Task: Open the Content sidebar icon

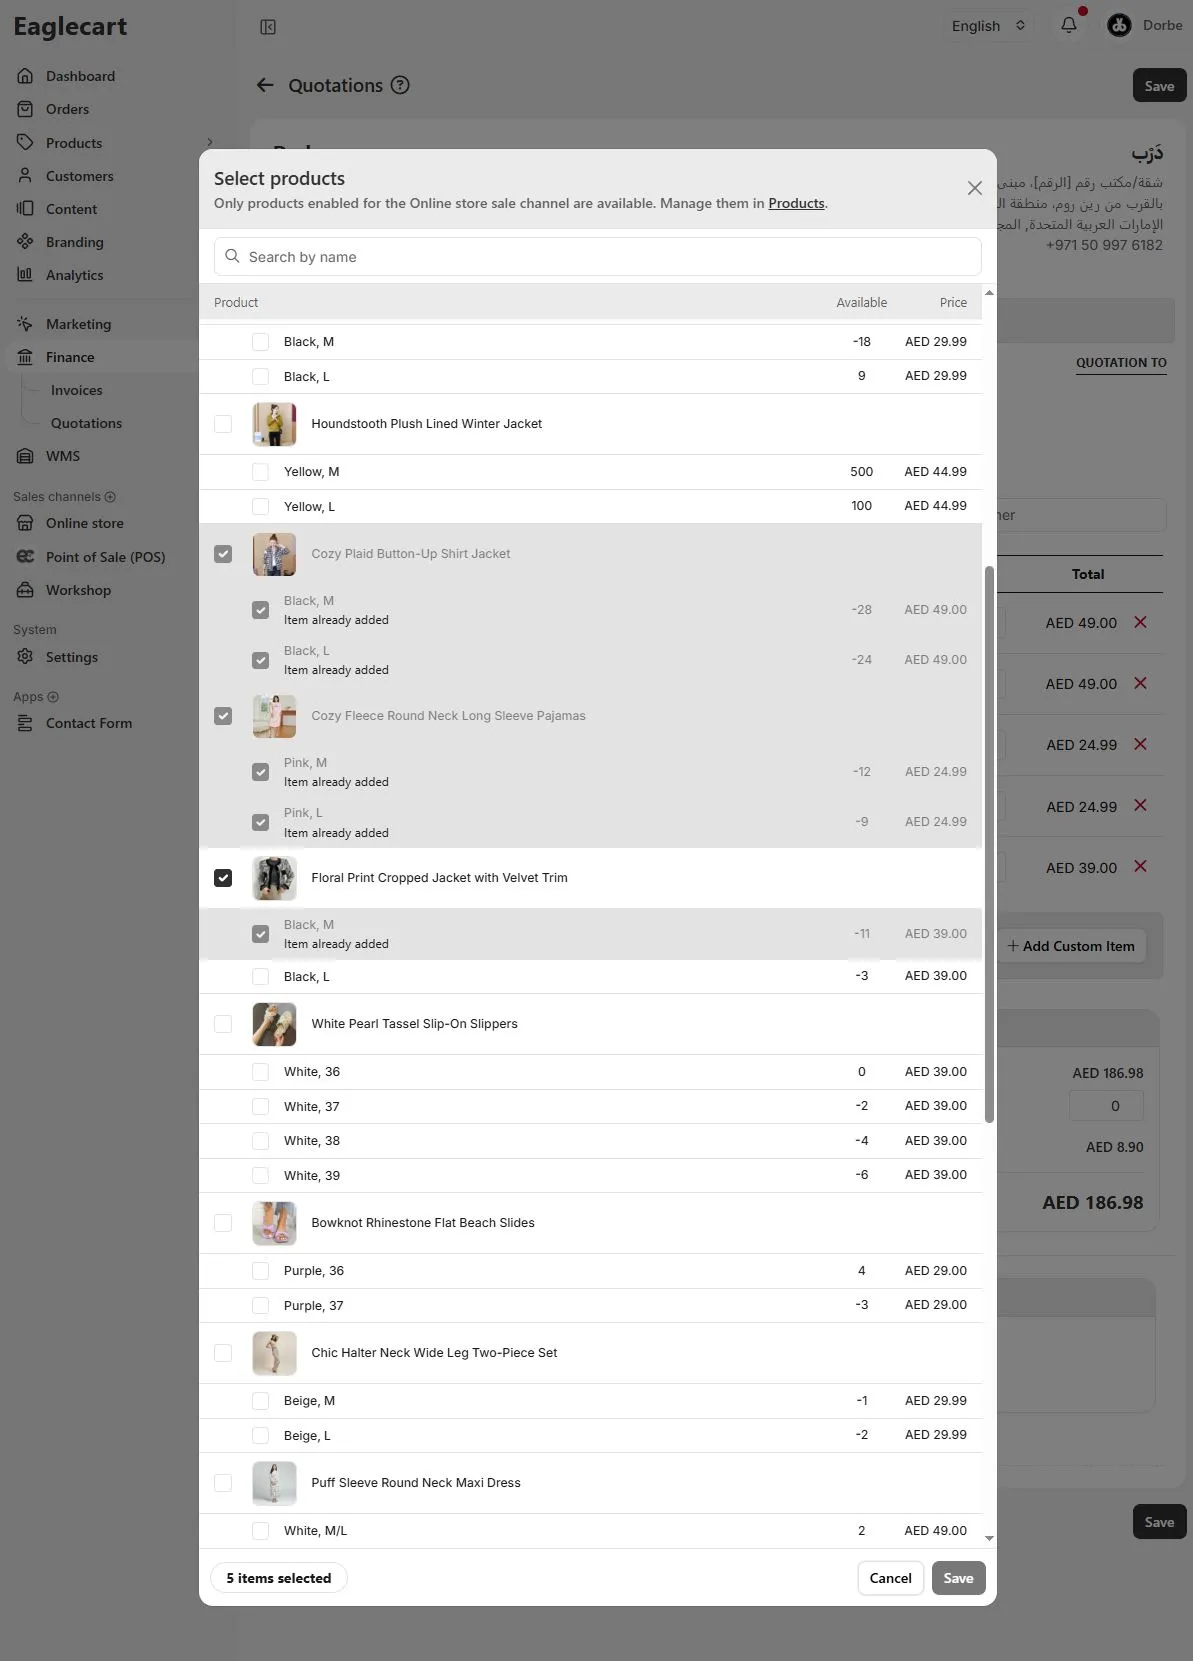Action: coord(25,208)
